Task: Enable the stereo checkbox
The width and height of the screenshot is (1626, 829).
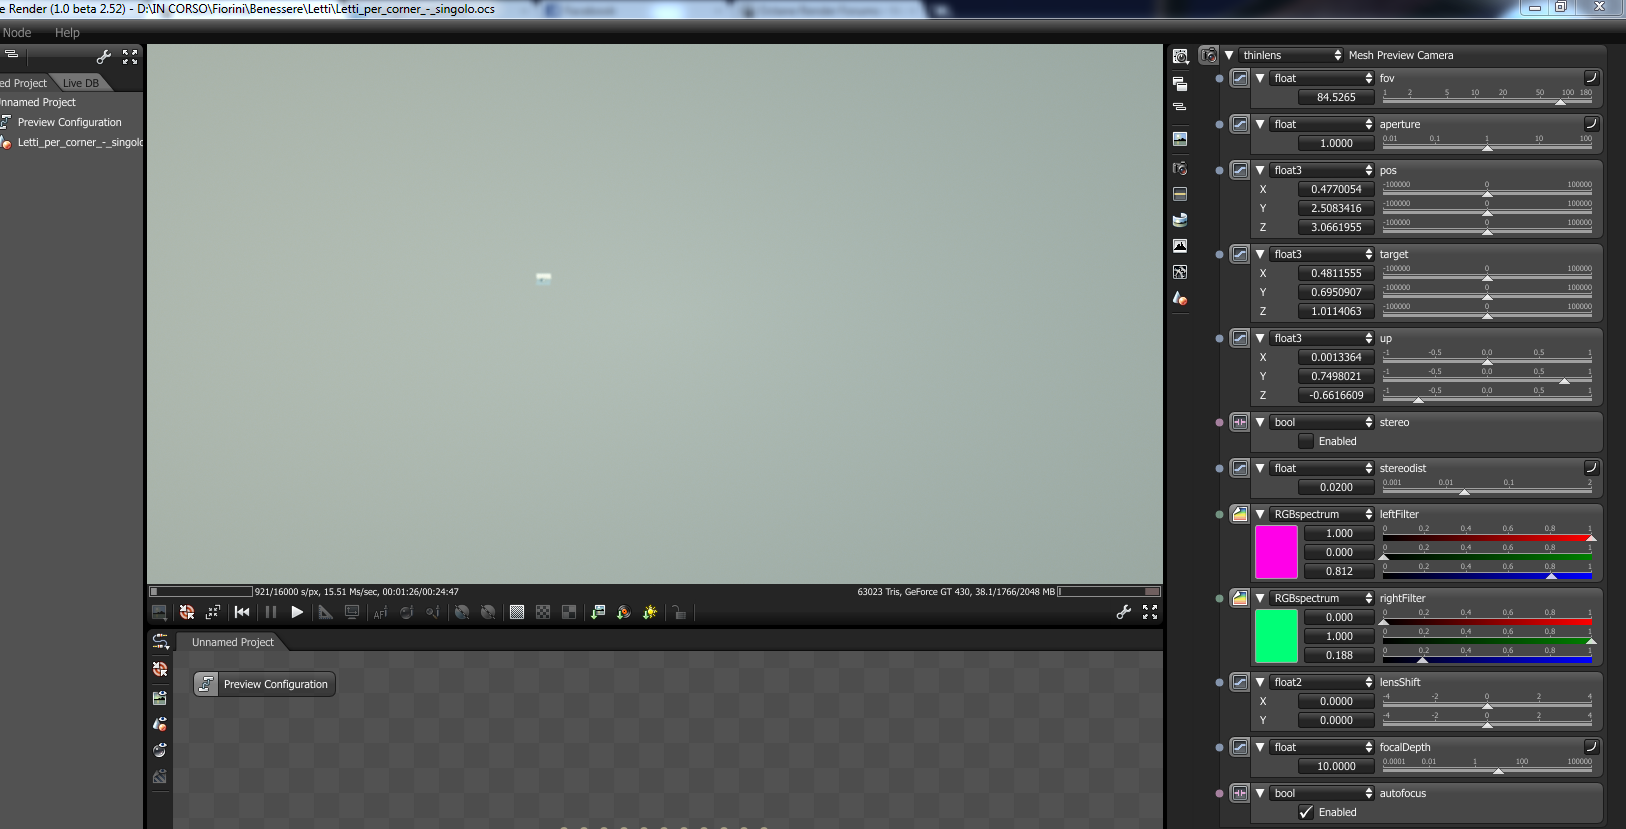Action: (1306, 441)
